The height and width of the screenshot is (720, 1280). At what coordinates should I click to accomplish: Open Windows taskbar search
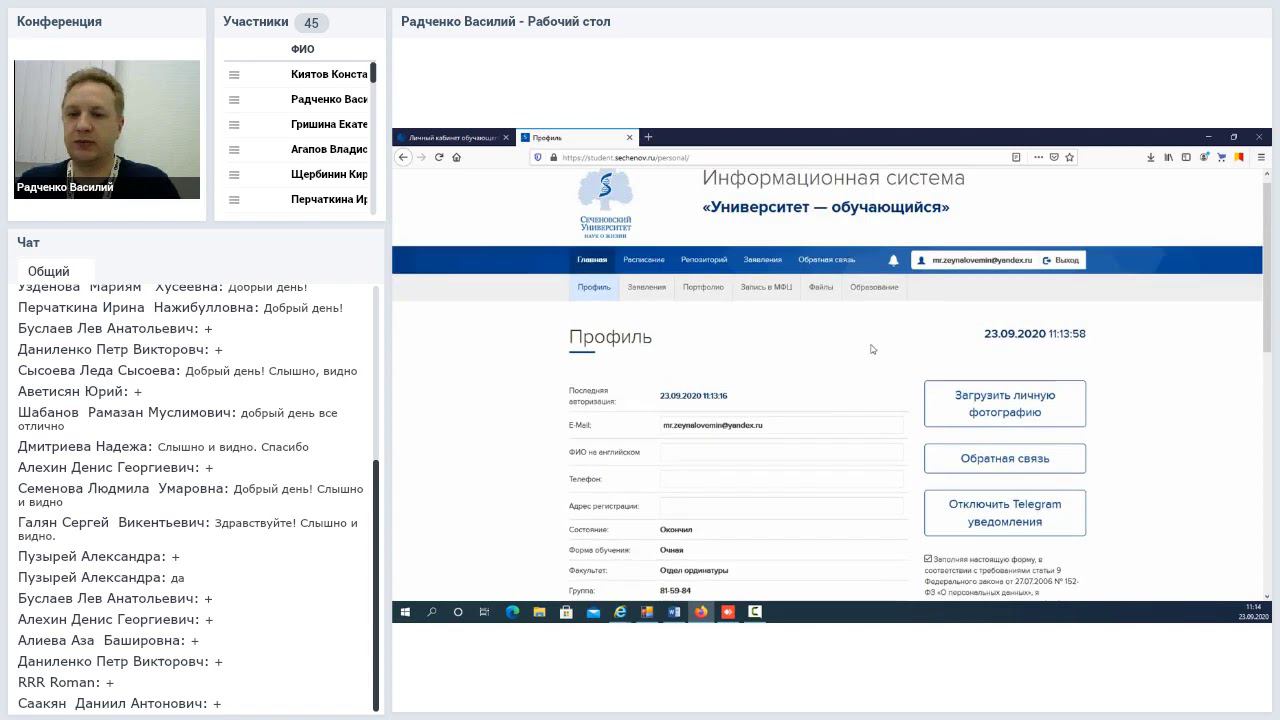[432, 612]
